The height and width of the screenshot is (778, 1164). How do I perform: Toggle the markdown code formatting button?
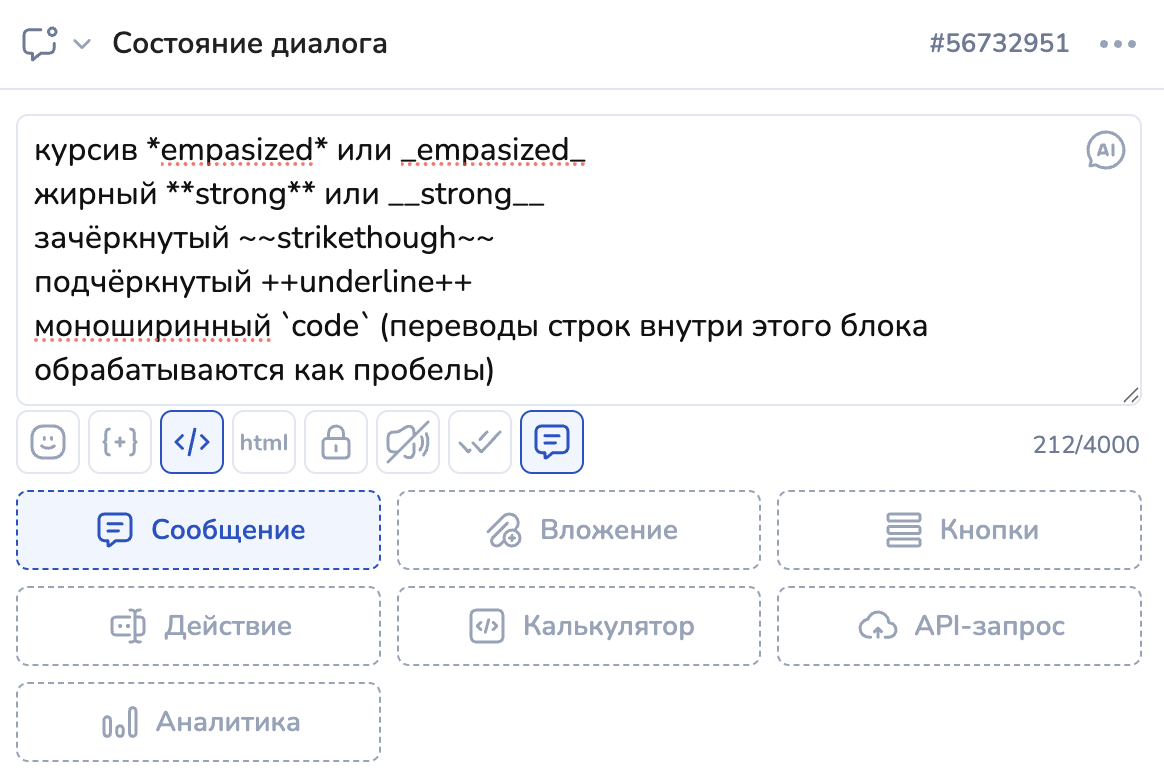point(192,442)
